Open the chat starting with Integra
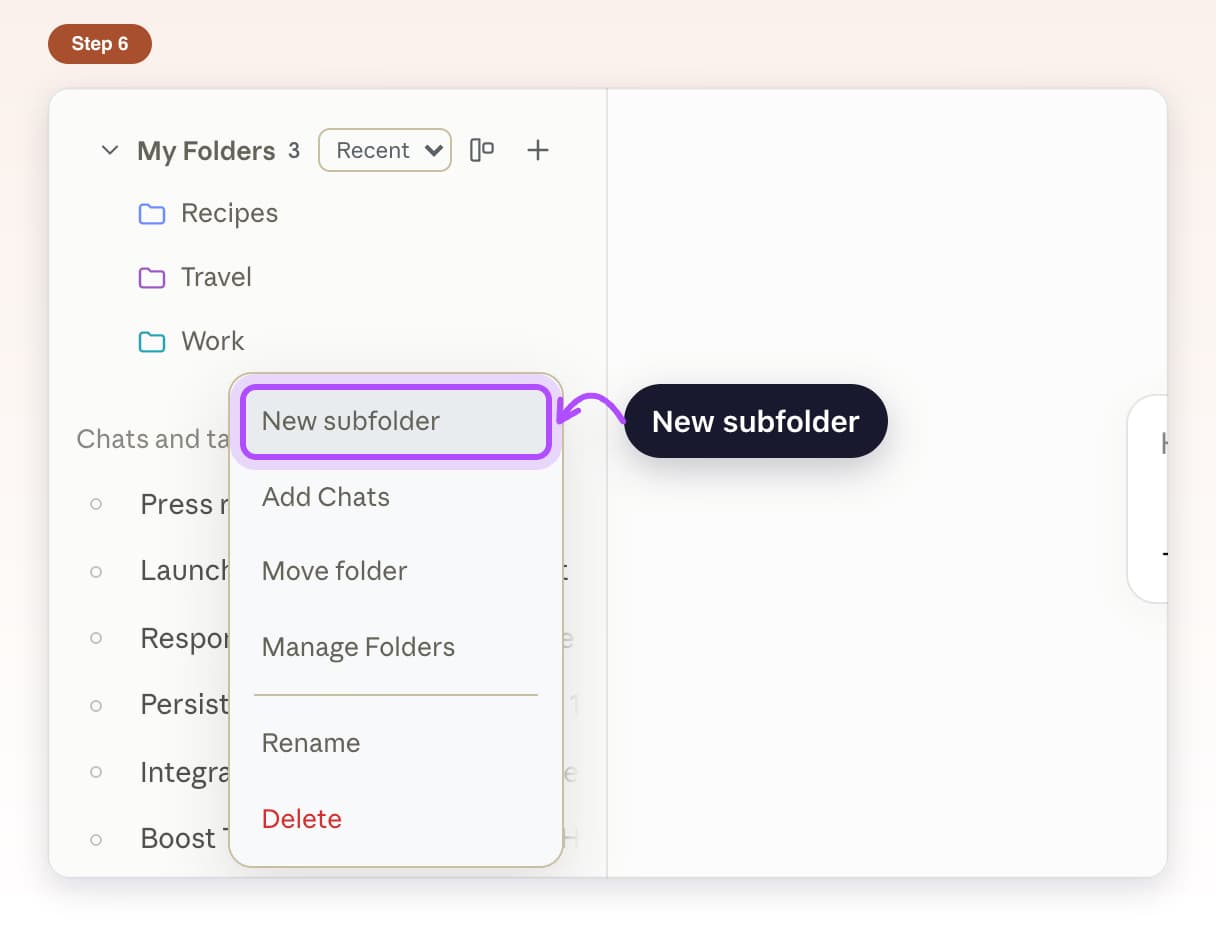Screen dimensions: 1216x926 coord(185,773)
